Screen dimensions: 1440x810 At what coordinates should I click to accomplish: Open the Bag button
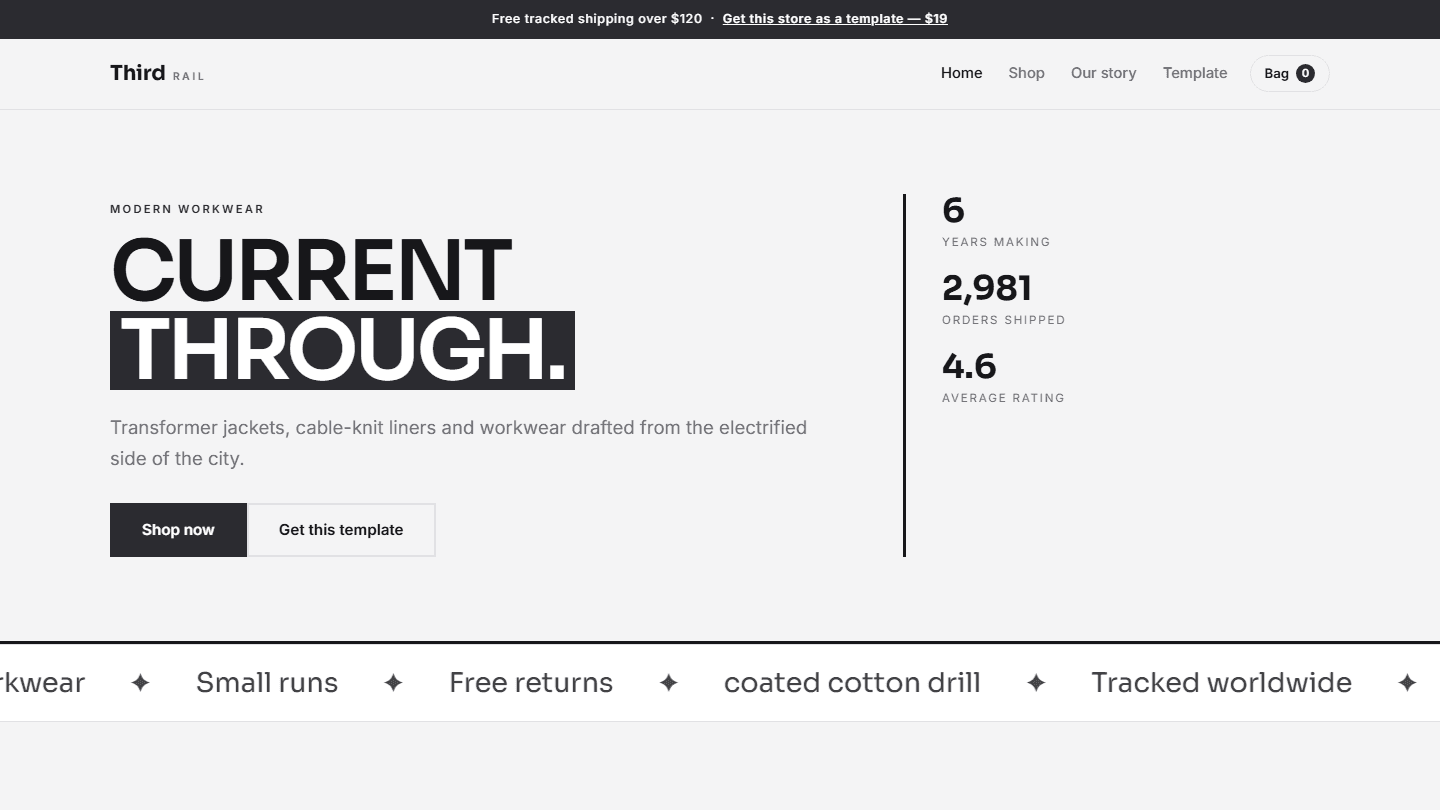coord(1289,73)
